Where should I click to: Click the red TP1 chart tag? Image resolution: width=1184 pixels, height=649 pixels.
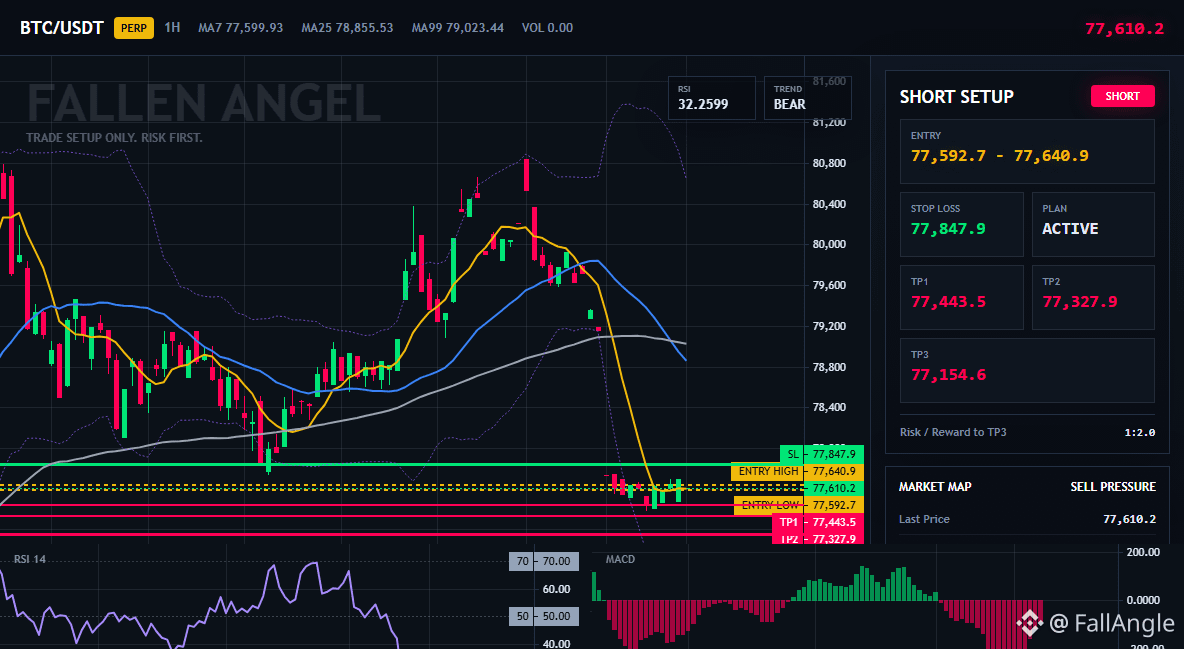788,522
